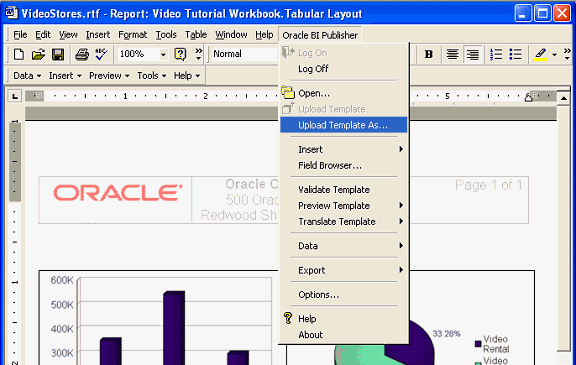This screenshot has width=576, height=365.
Task: Toggle Center alignment button
Action: pyautogui.click(x=453, y=54)
